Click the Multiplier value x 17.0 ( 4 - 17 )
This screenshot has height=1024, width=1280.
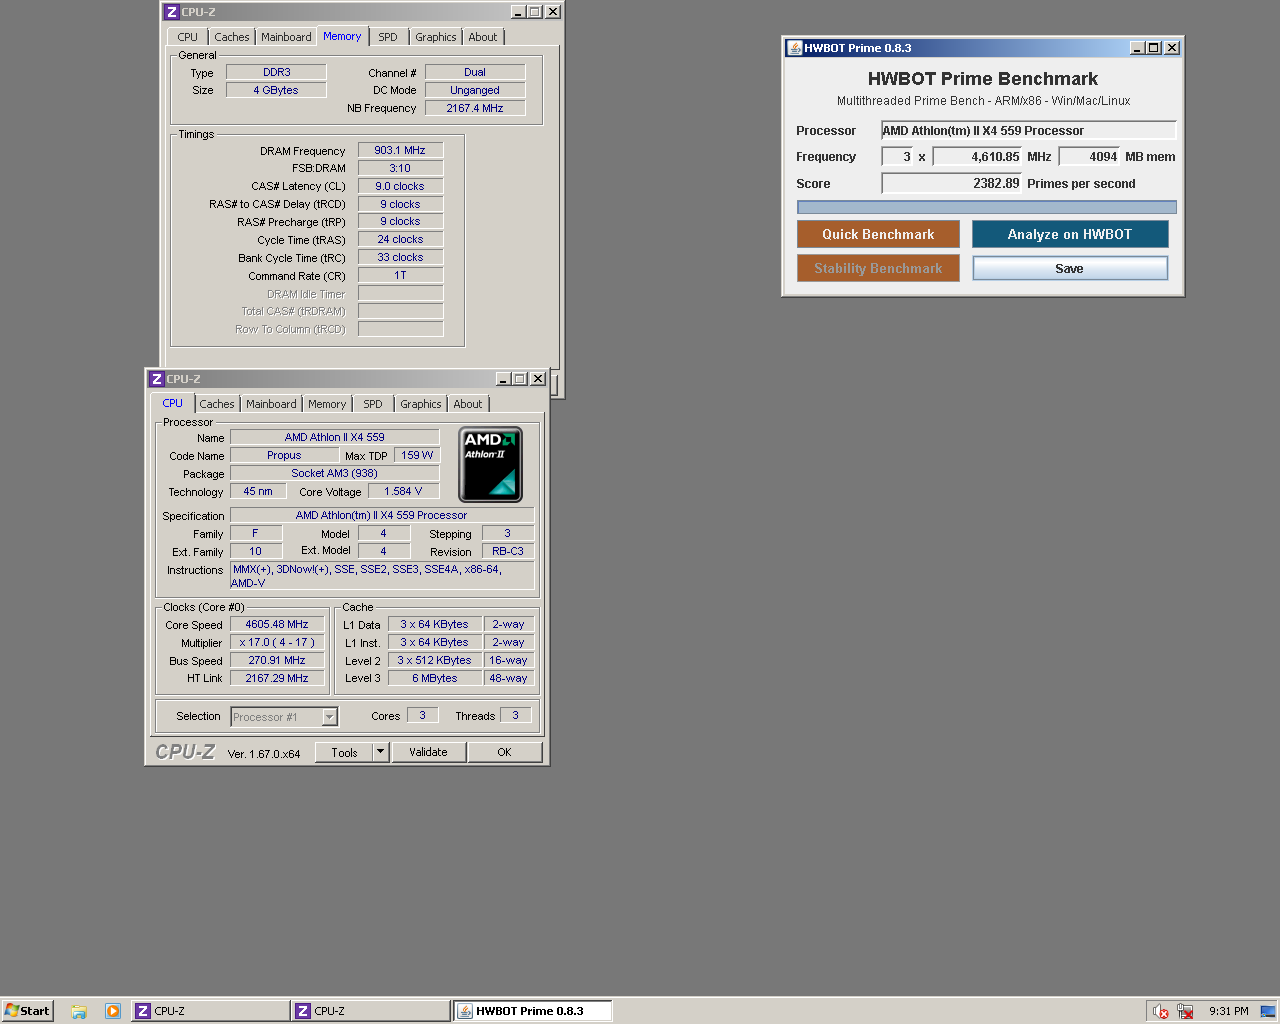pos(277,642)
